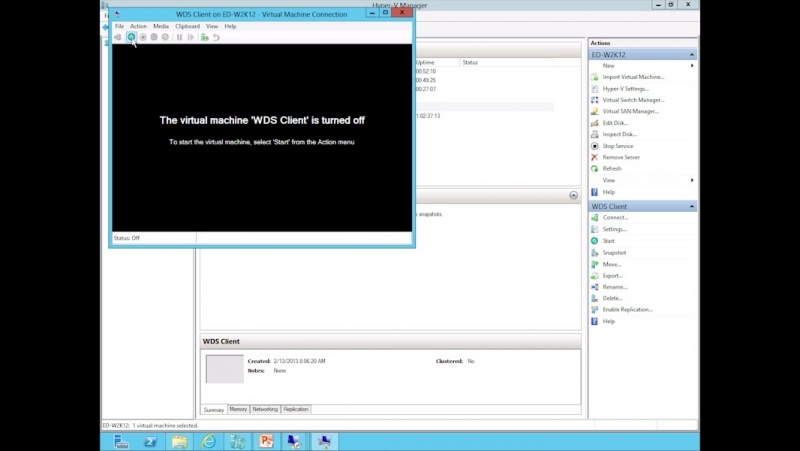Image resolution: width=800 pixels, height=451 pixels.
Task: Click Rename icon in Actions pane
Action: tap(594, 287)
